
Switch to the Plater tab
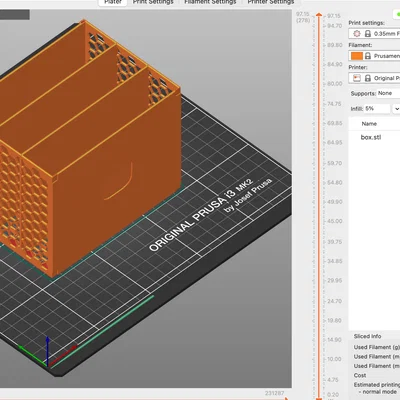click(113, 2)
